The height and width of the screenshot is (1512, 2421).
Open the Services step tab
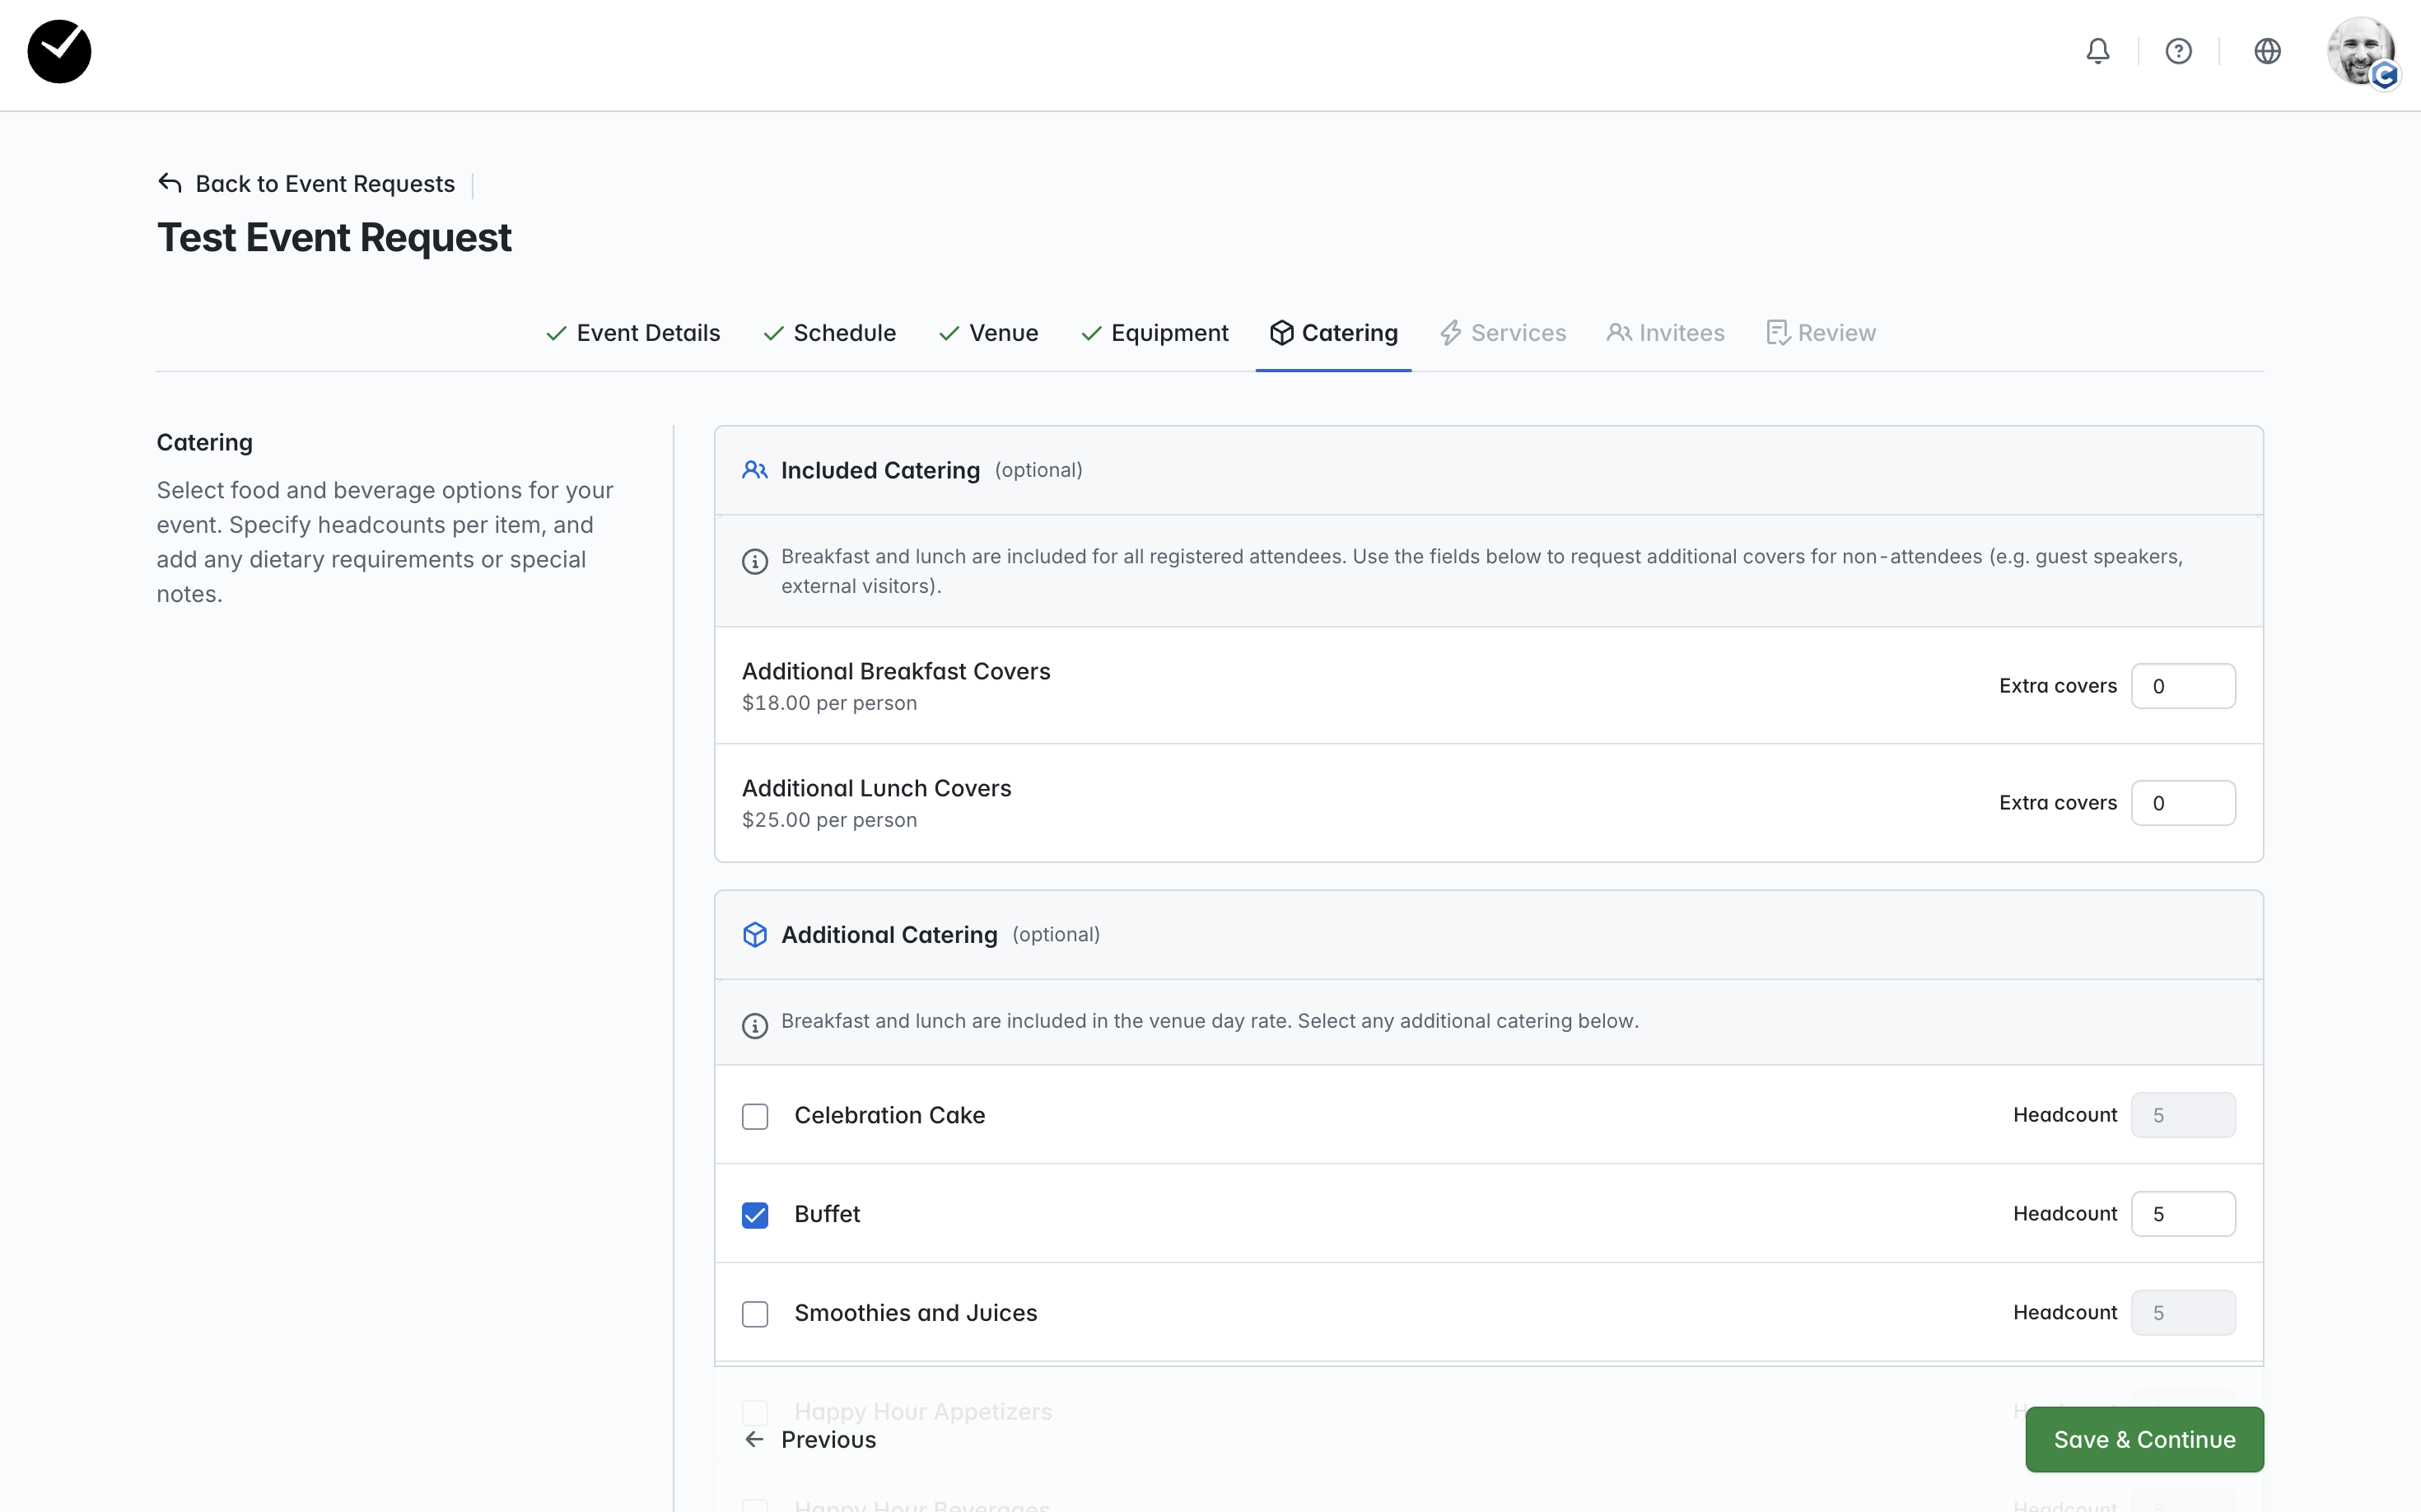(1502, 333)
